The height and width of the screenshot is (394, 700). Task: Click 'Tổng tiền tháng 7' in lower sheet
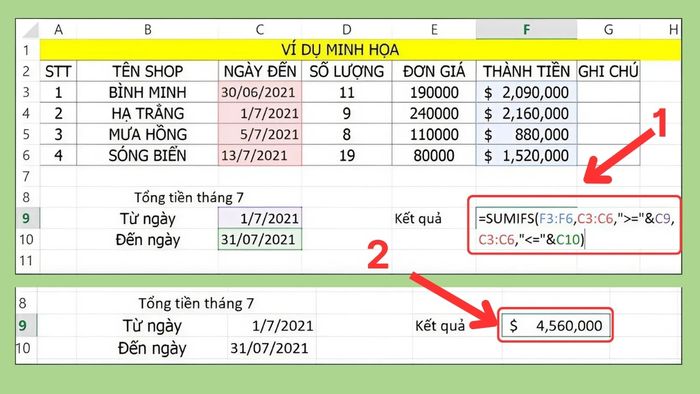click(x=196, y=303)
